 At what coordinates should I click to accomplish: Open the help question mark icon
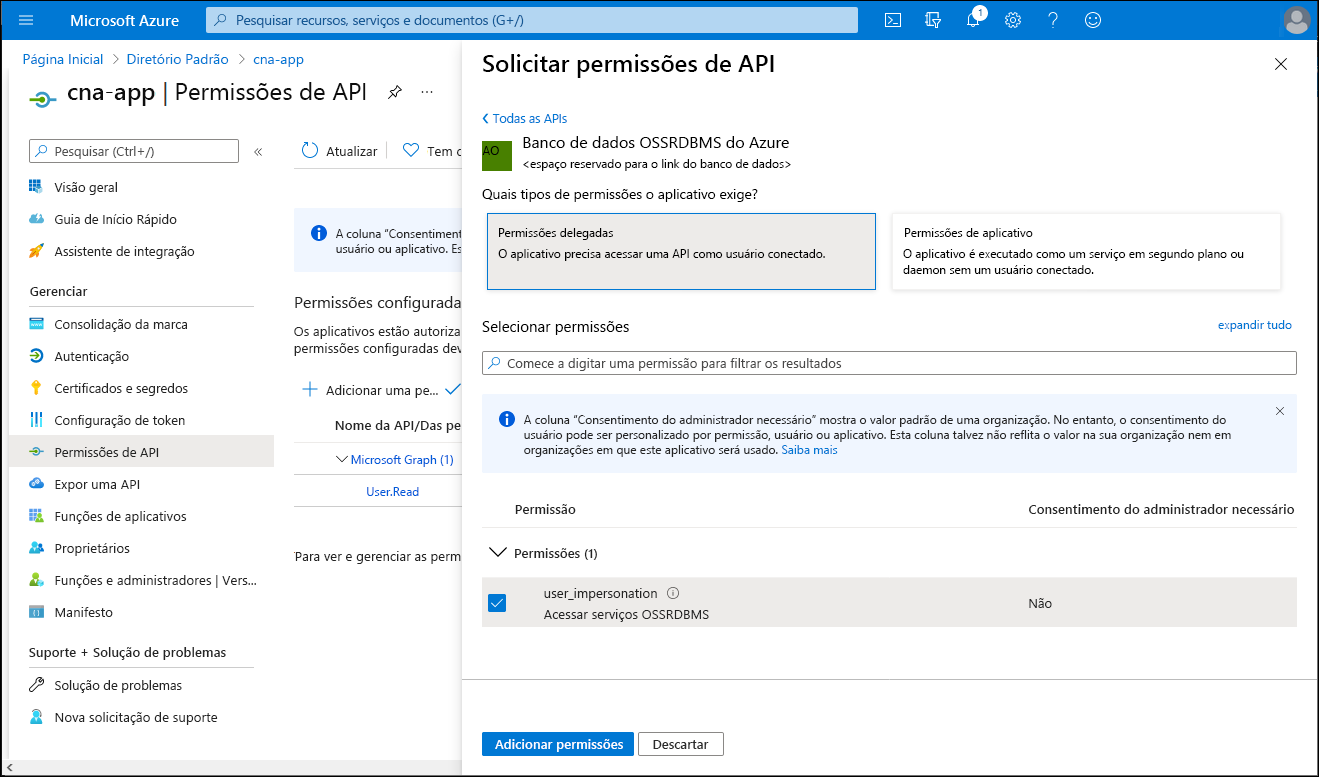(x=1053, y=20)
